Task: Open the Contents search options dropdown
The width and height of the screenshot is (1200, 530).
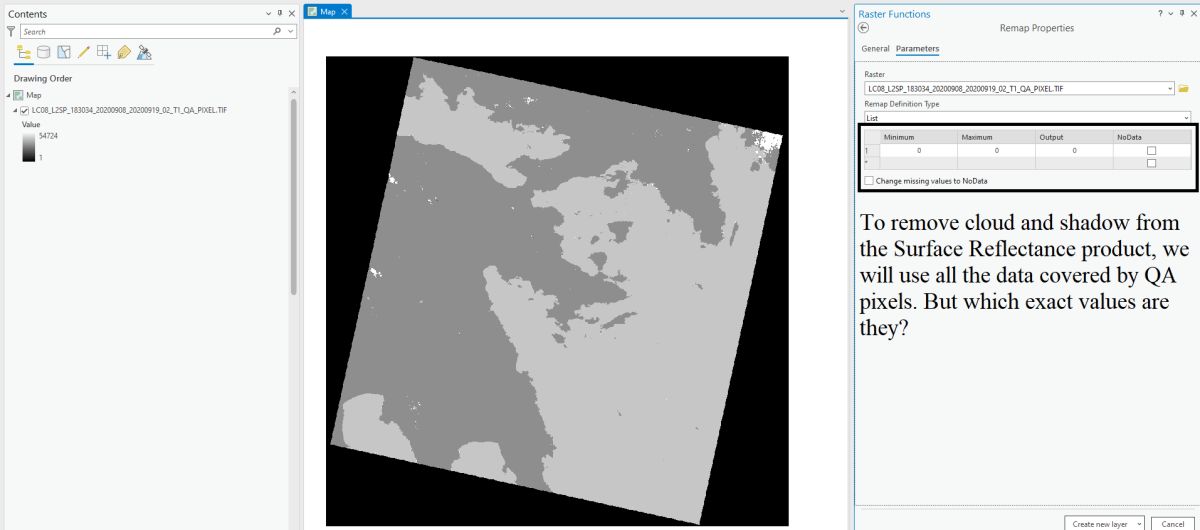Action: 291,32
